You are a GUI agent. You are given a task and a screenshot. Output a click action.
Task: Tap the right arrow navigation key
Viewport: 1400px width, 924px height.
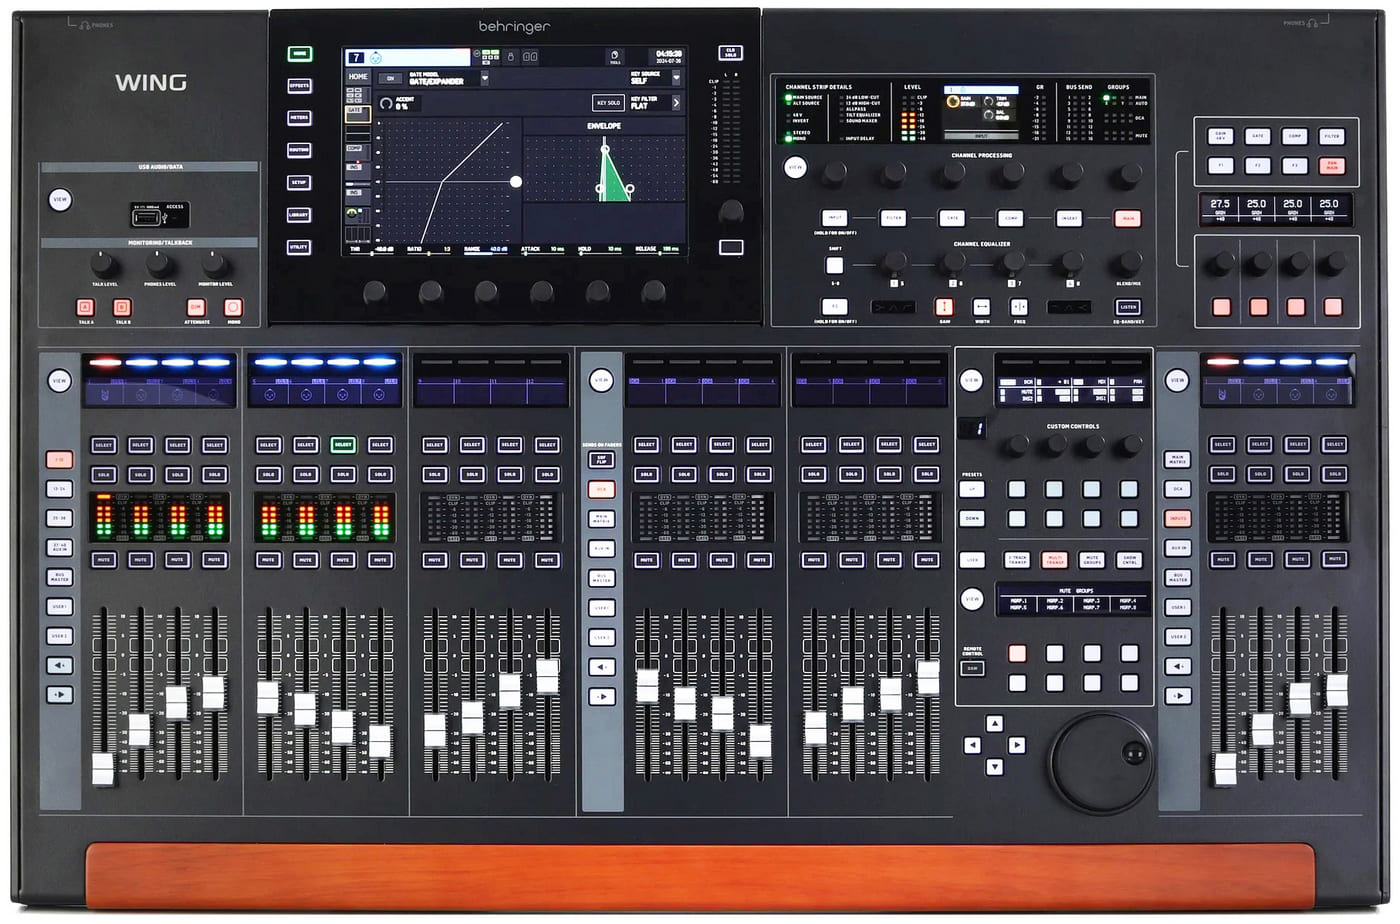[x=1016, y=745]
